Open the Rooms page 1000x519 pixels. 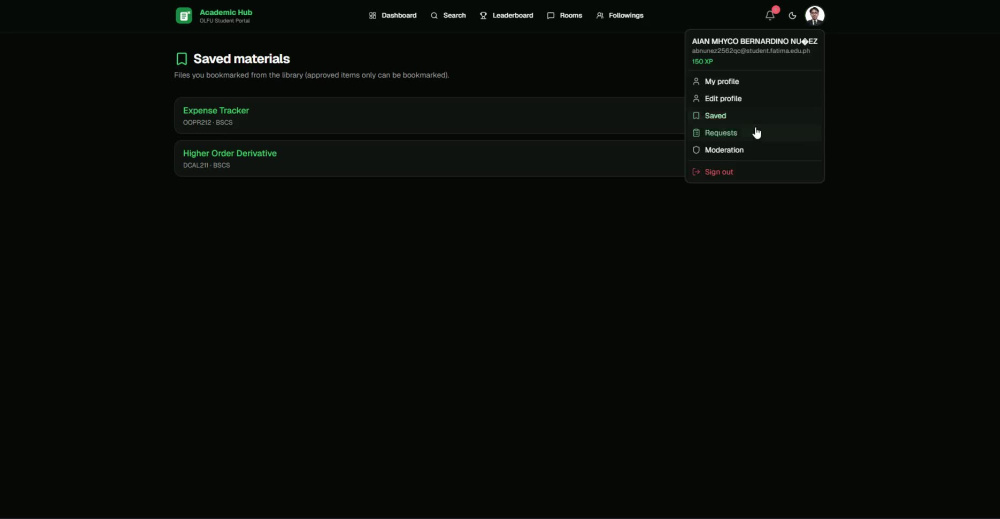[564, 15]
